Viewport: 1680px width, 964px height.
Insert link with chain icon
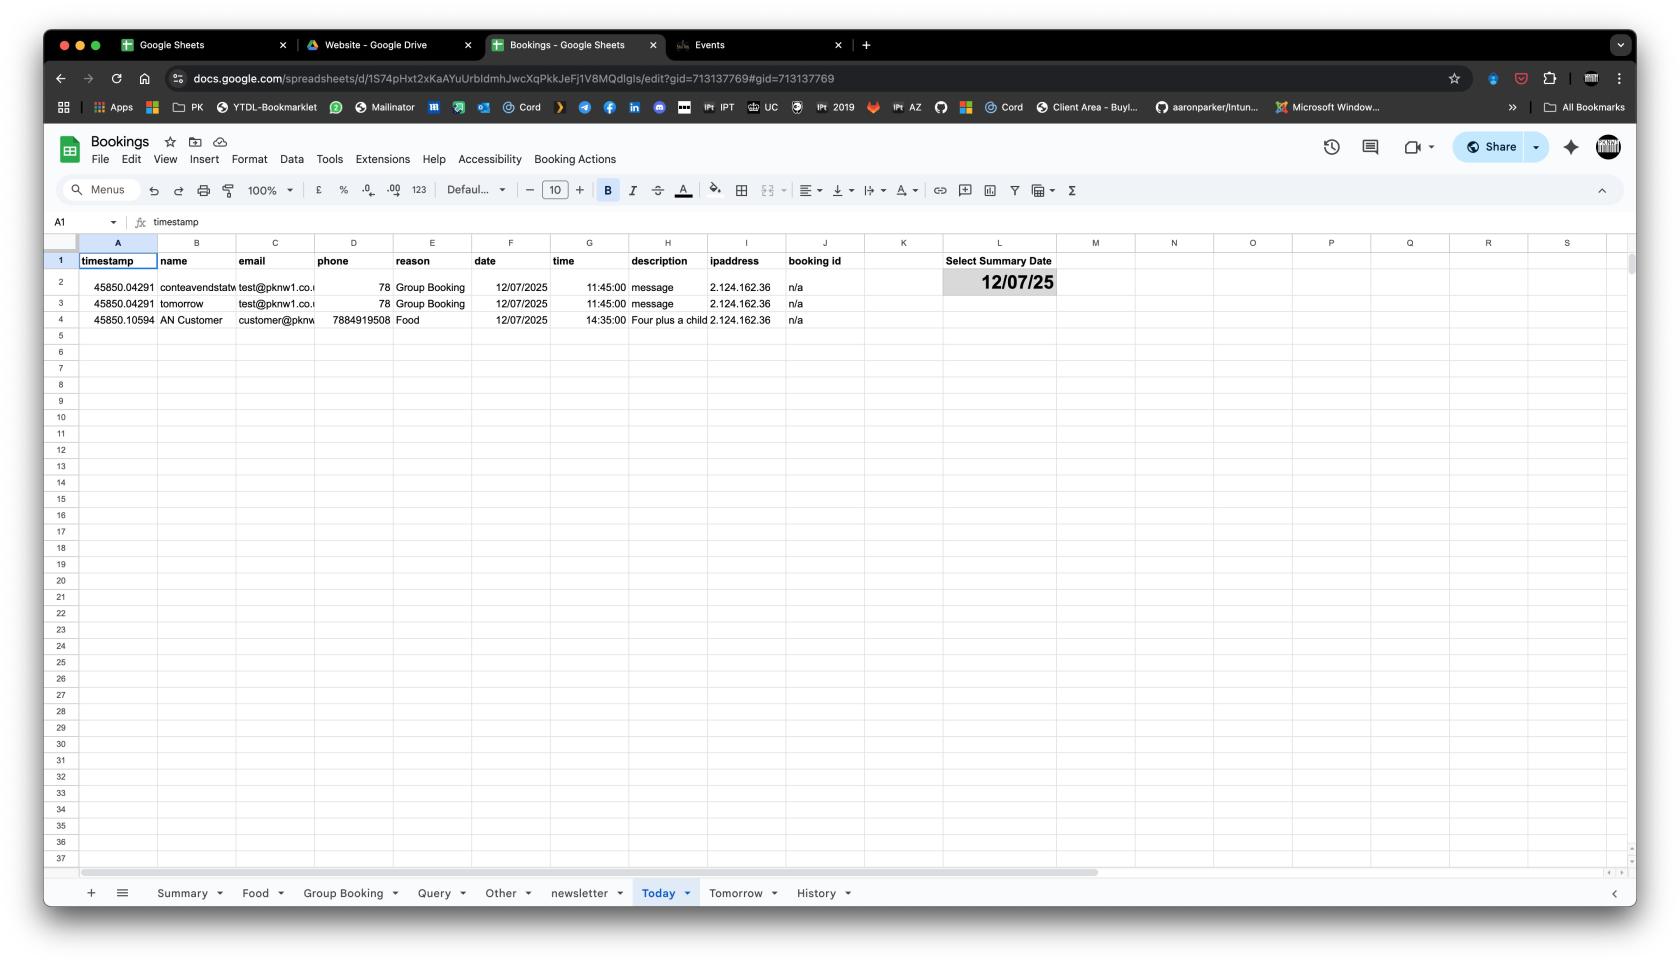click(940, 190)
